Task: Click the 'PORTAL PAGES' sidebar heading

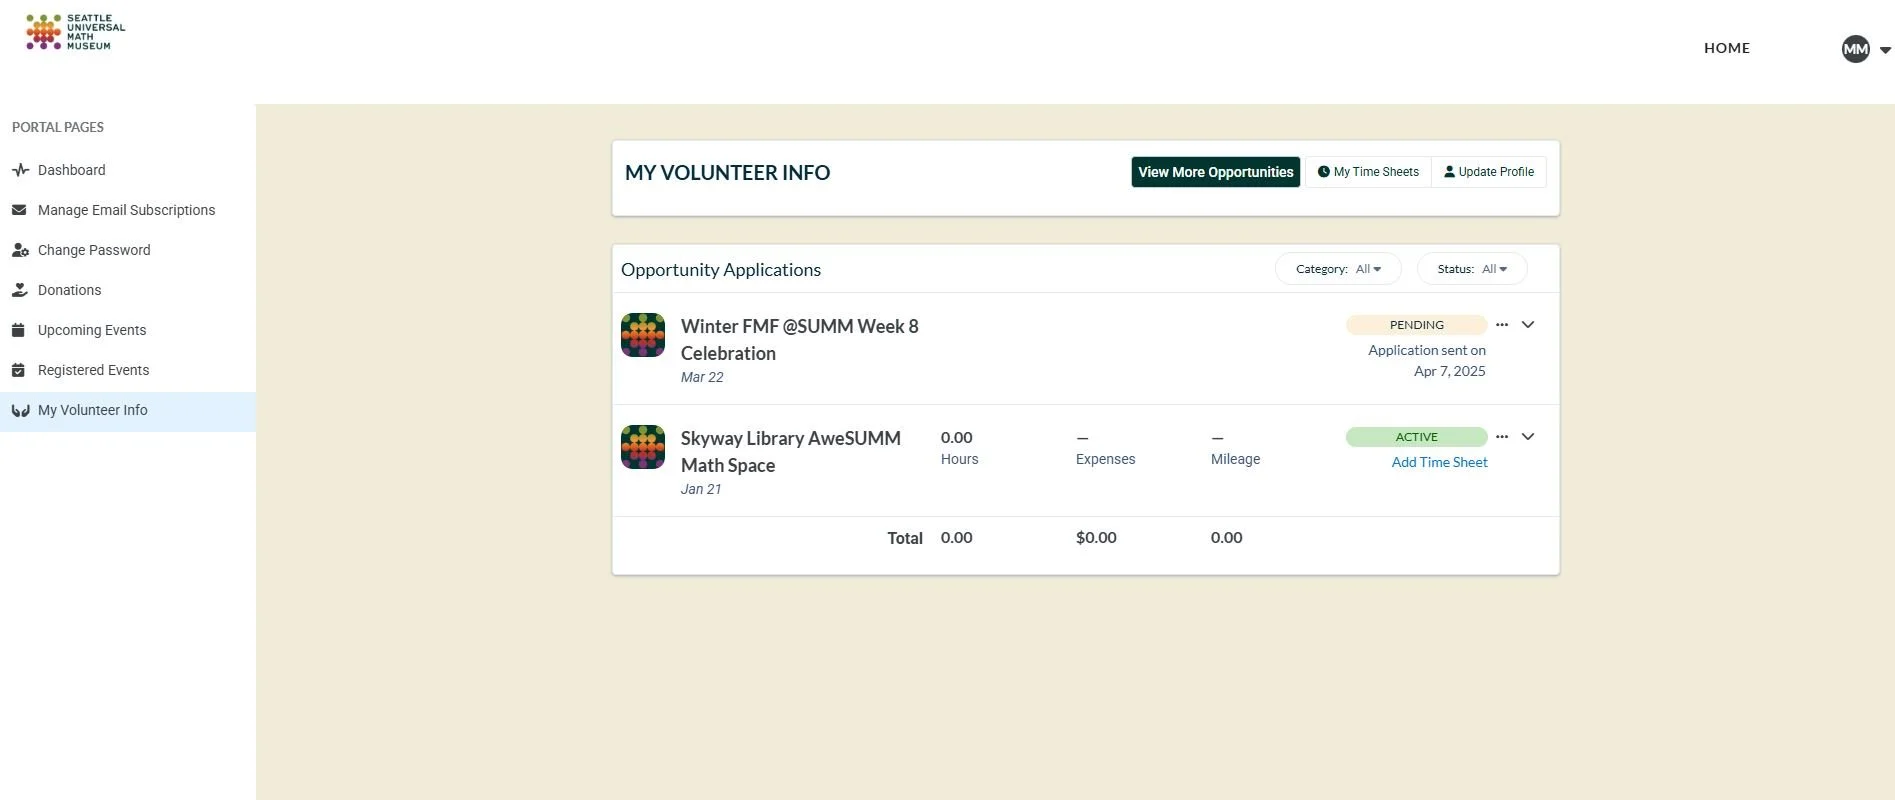Action: (x=58, y=127)
